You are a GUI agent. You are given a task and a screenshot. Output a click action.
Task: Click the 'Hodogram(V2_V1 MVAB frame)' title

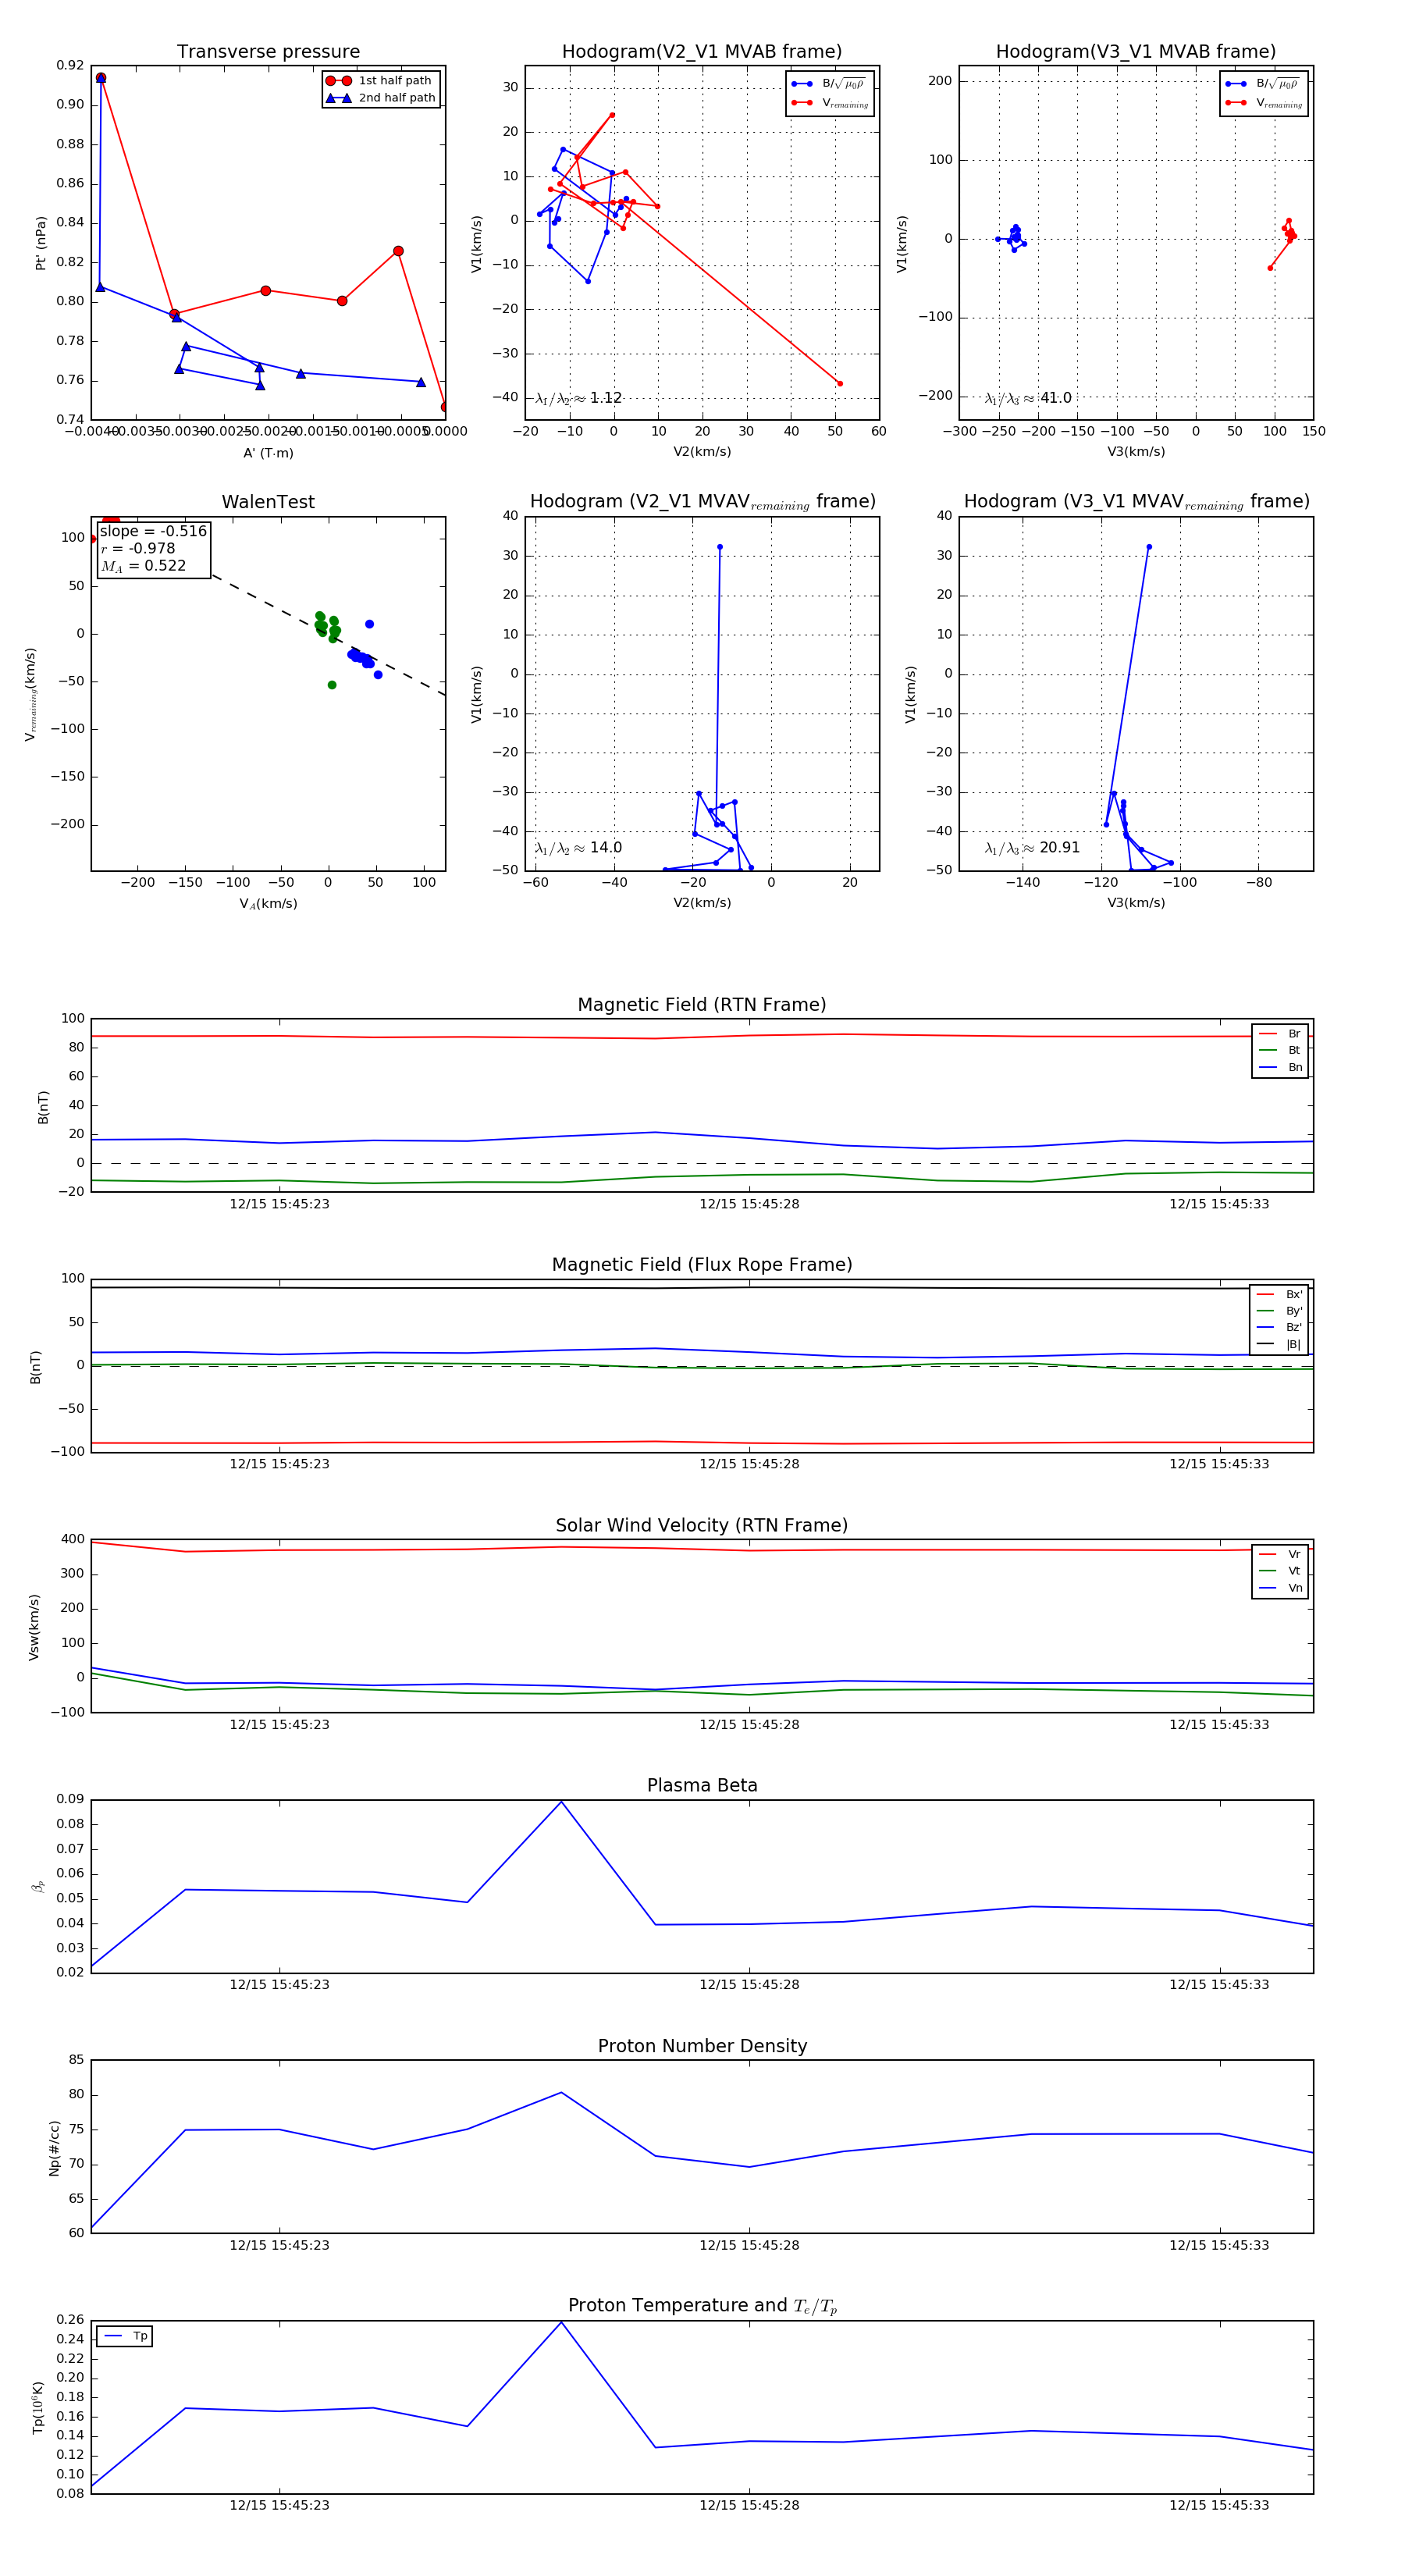point(702,52)
